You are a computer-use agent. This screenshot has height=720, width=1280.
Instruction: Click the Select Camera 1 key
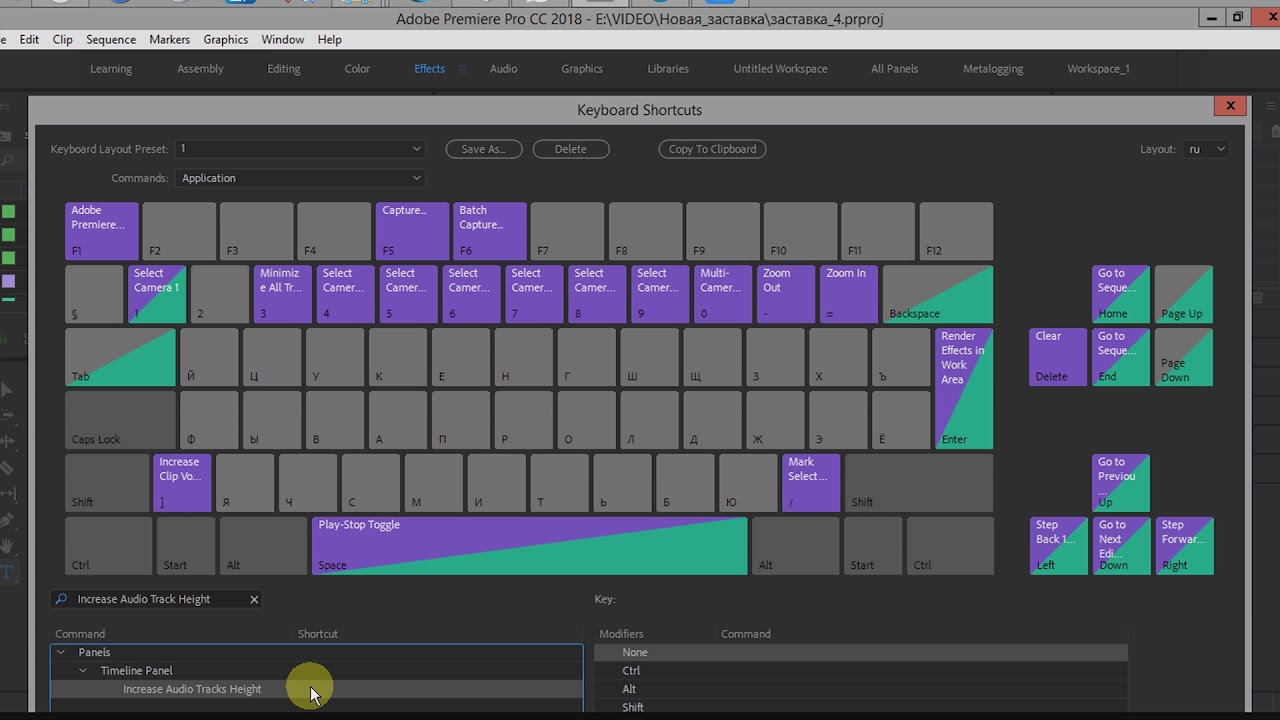(157, 294)
